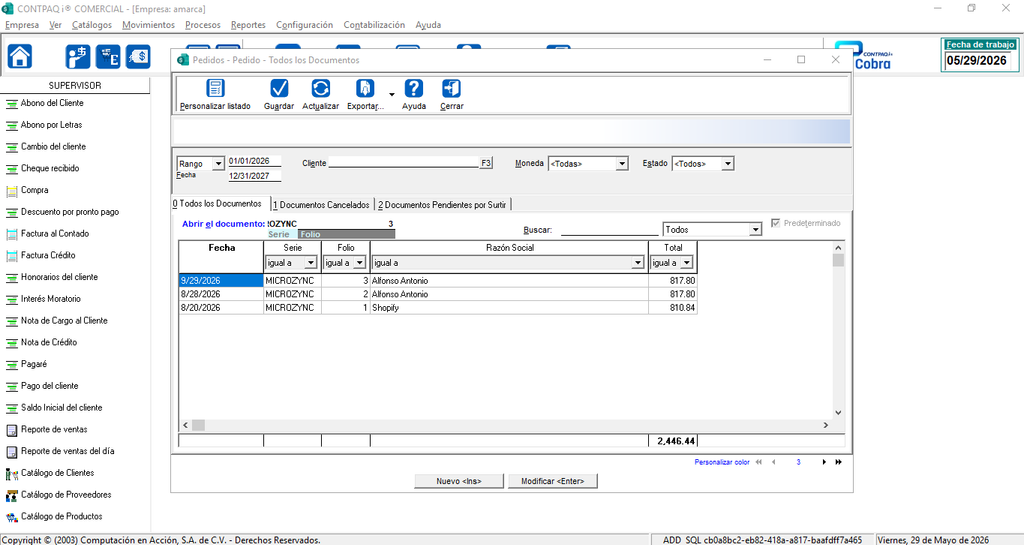Click the Exportar icon

tap(364, 88)
